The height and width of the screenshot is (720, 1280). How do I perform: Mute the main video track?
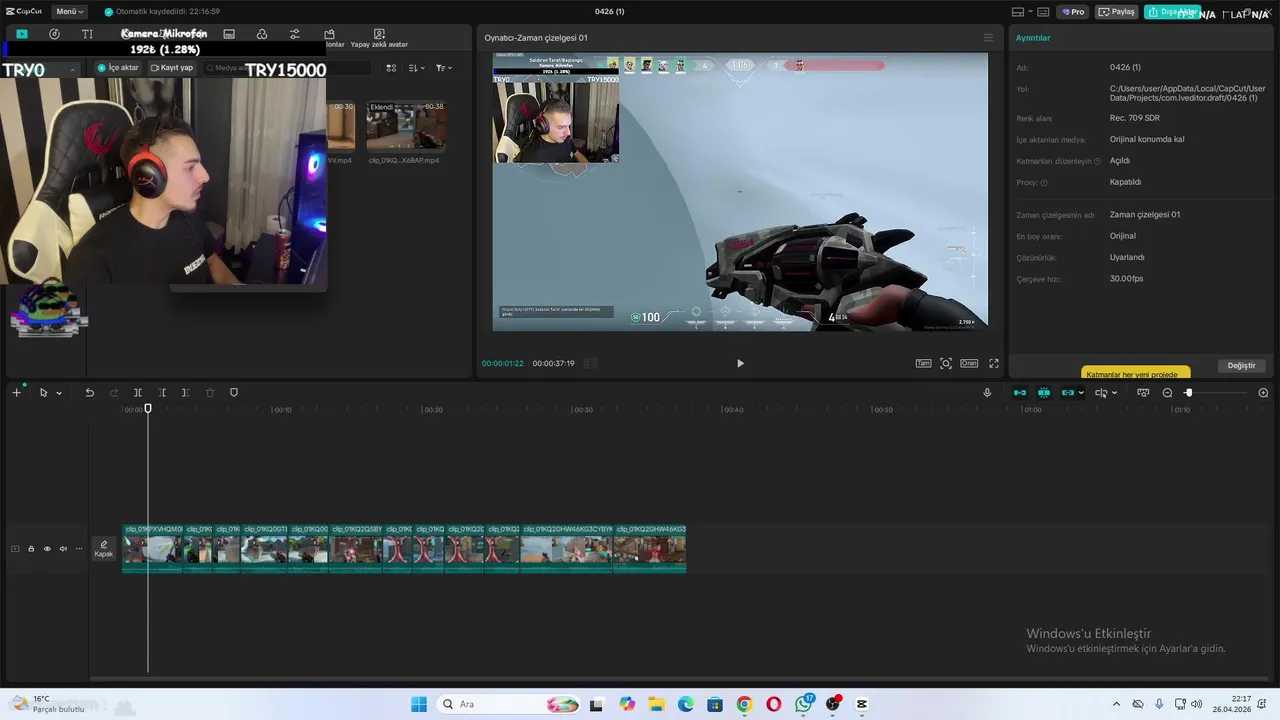(63, 549)
